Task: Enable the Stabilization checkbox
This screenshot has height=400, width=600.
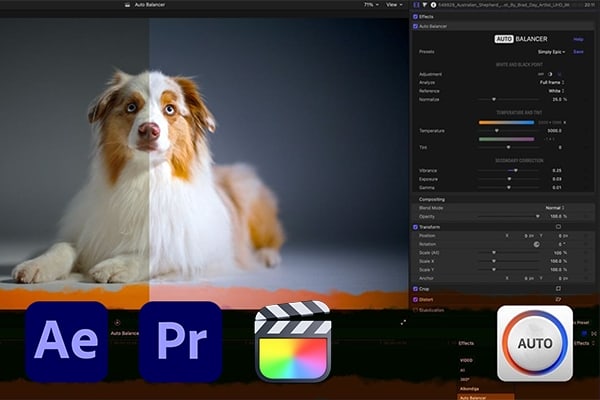Action: click(x=415, y=310)
